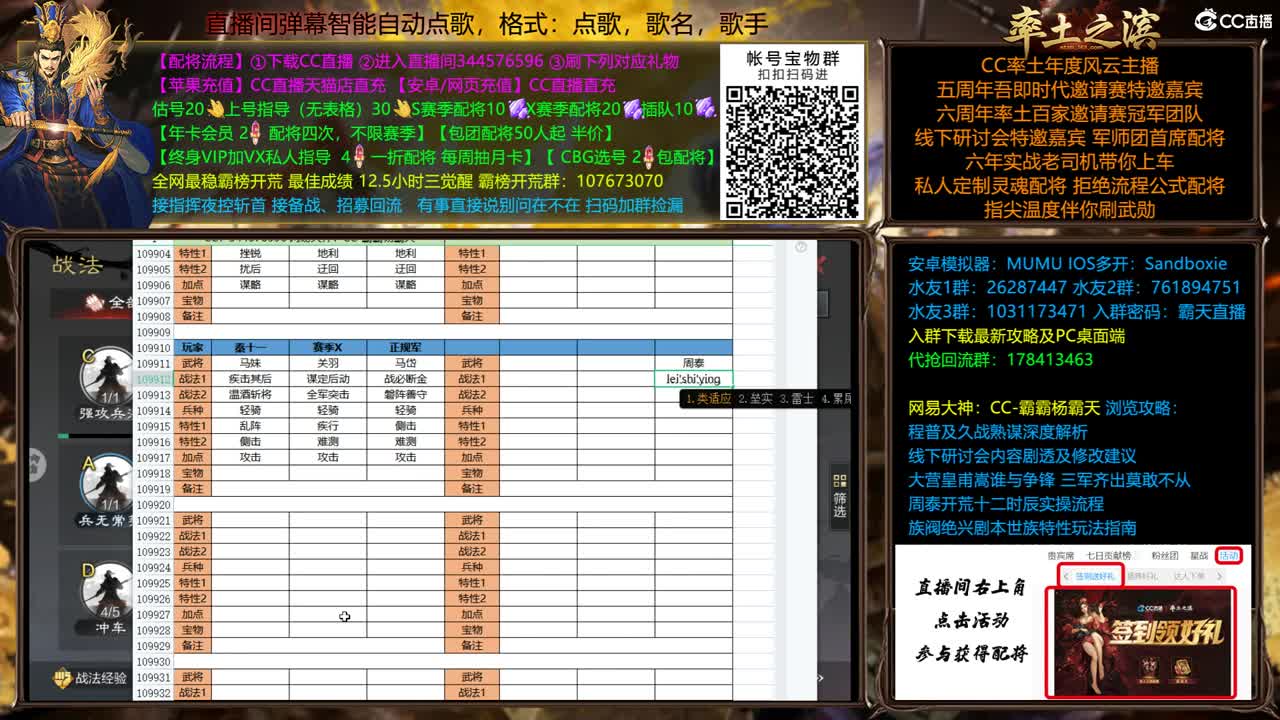Click the 线下研讨会内容剧透及修改建议 guide line
The height and width of the screenshot is (720, 1280).
click(1022, 456)
